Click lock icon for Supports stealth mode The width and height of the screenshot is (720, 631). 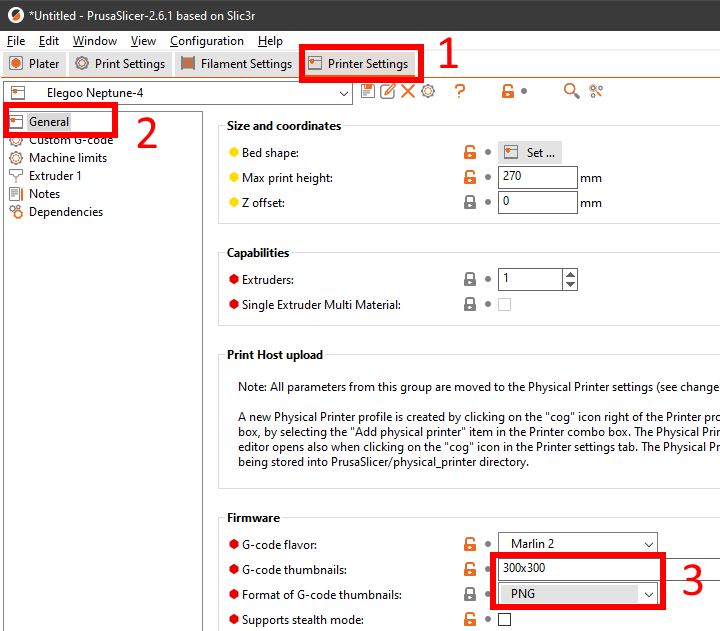click(470, 619)
